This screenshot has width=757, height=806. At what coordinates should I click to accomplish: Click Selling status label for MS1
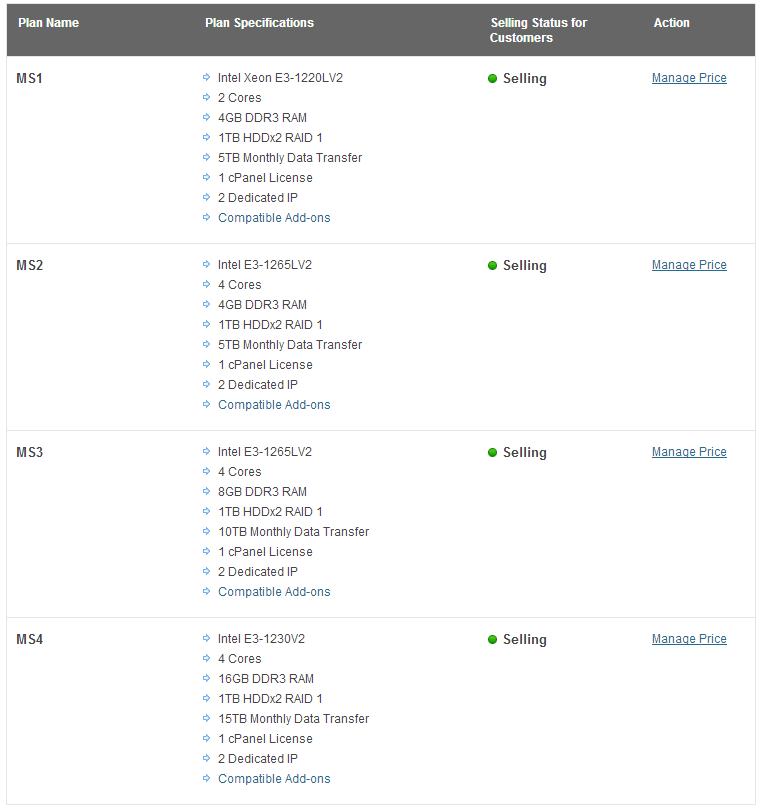pos(525,79)
